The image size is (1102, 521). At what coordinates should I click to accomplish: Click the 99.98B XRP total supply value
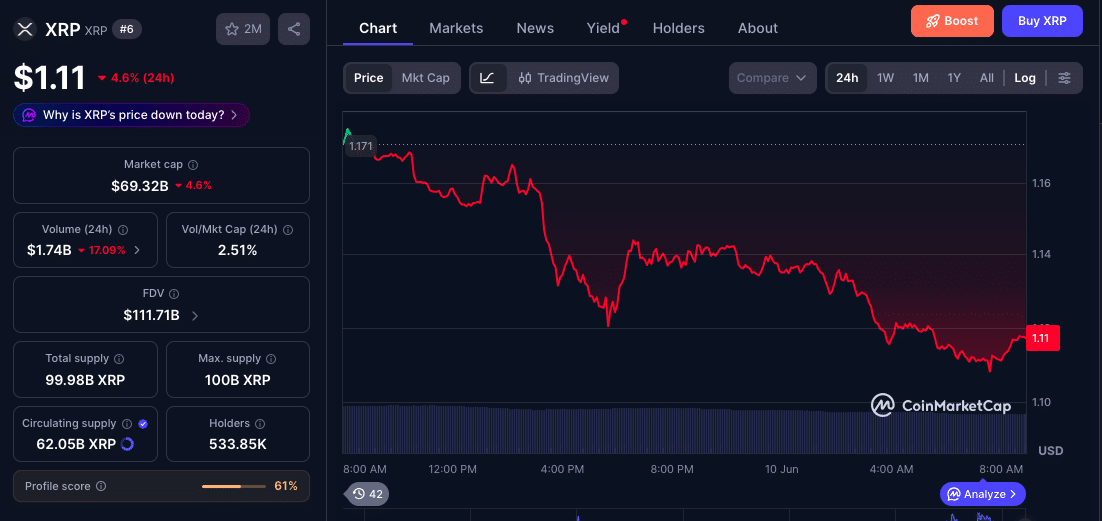pos(86,380)
